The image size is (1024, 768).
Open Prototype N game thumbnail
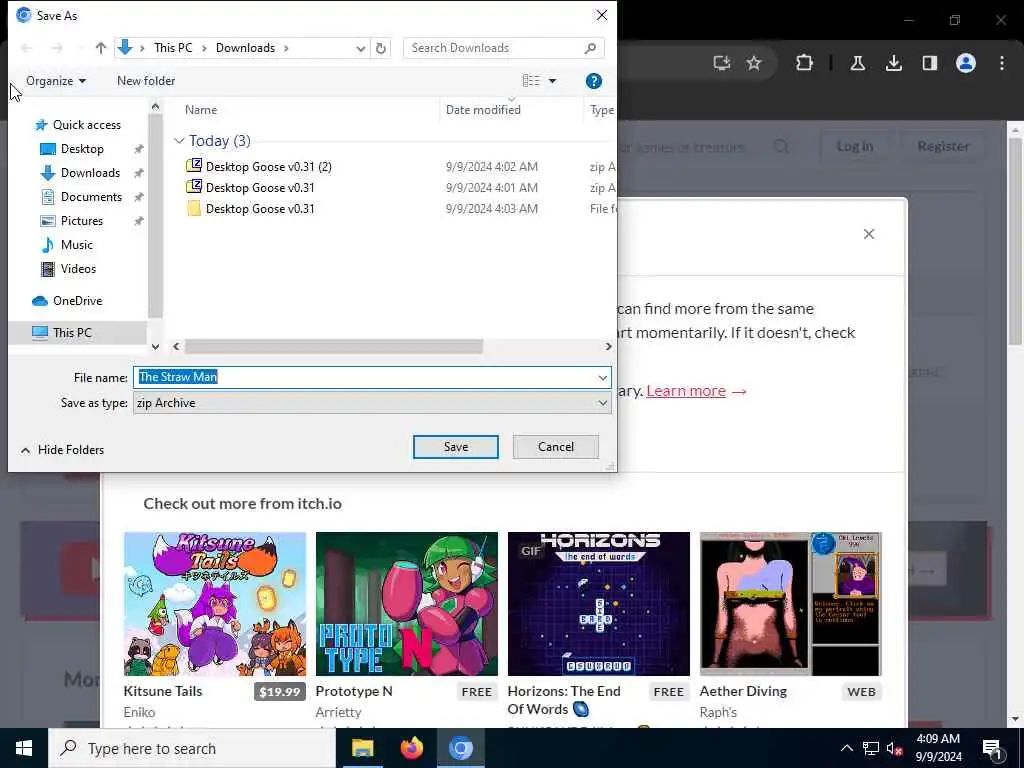(x=407, y=604)
